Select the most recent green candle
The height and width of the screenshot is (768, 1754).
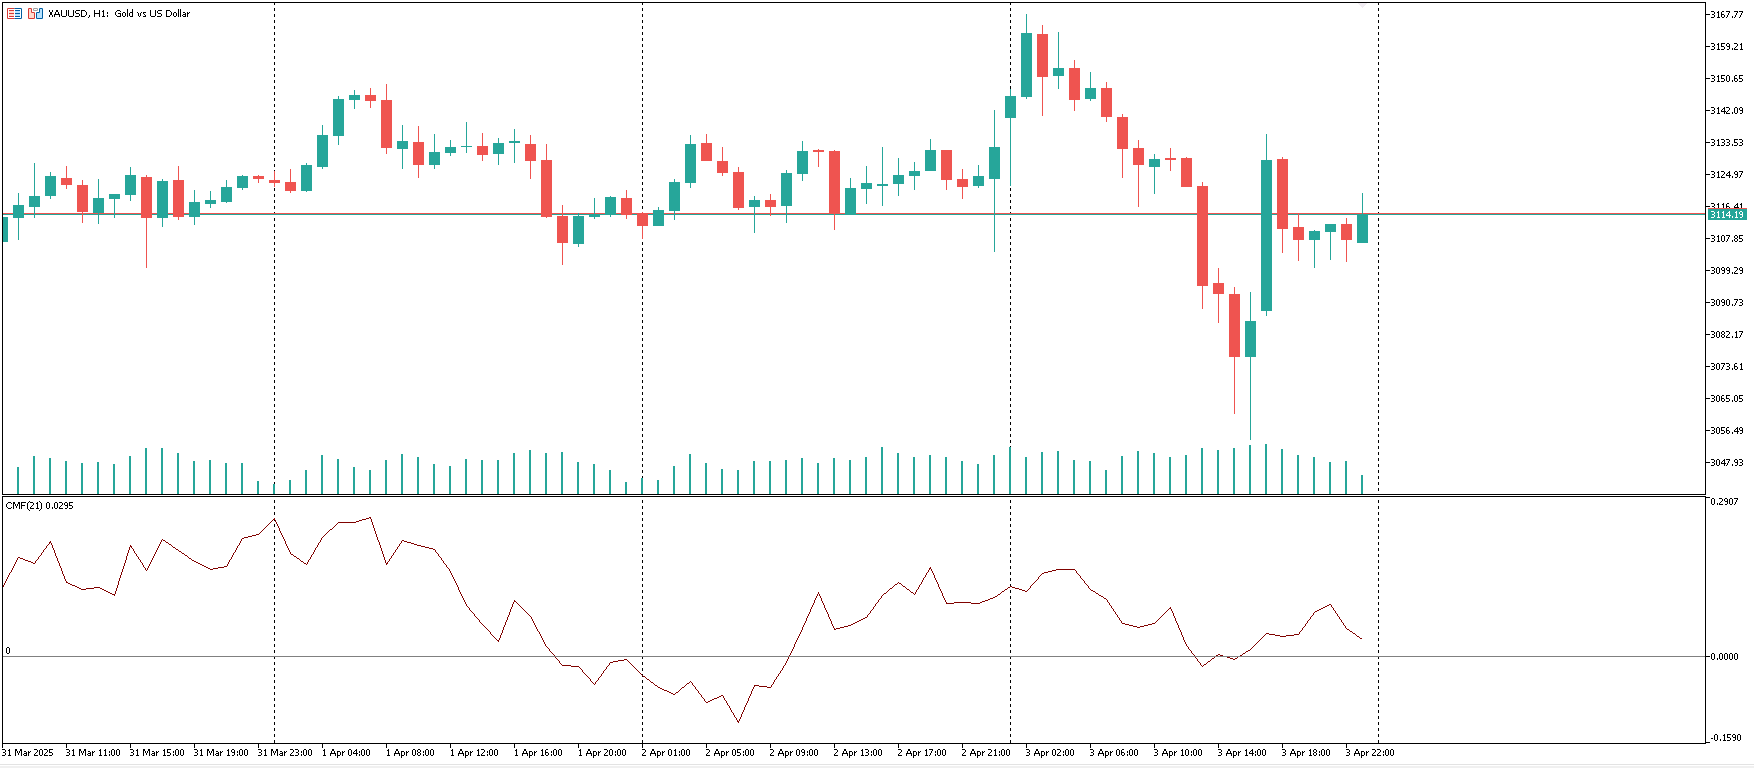[x=1362, y=228]
